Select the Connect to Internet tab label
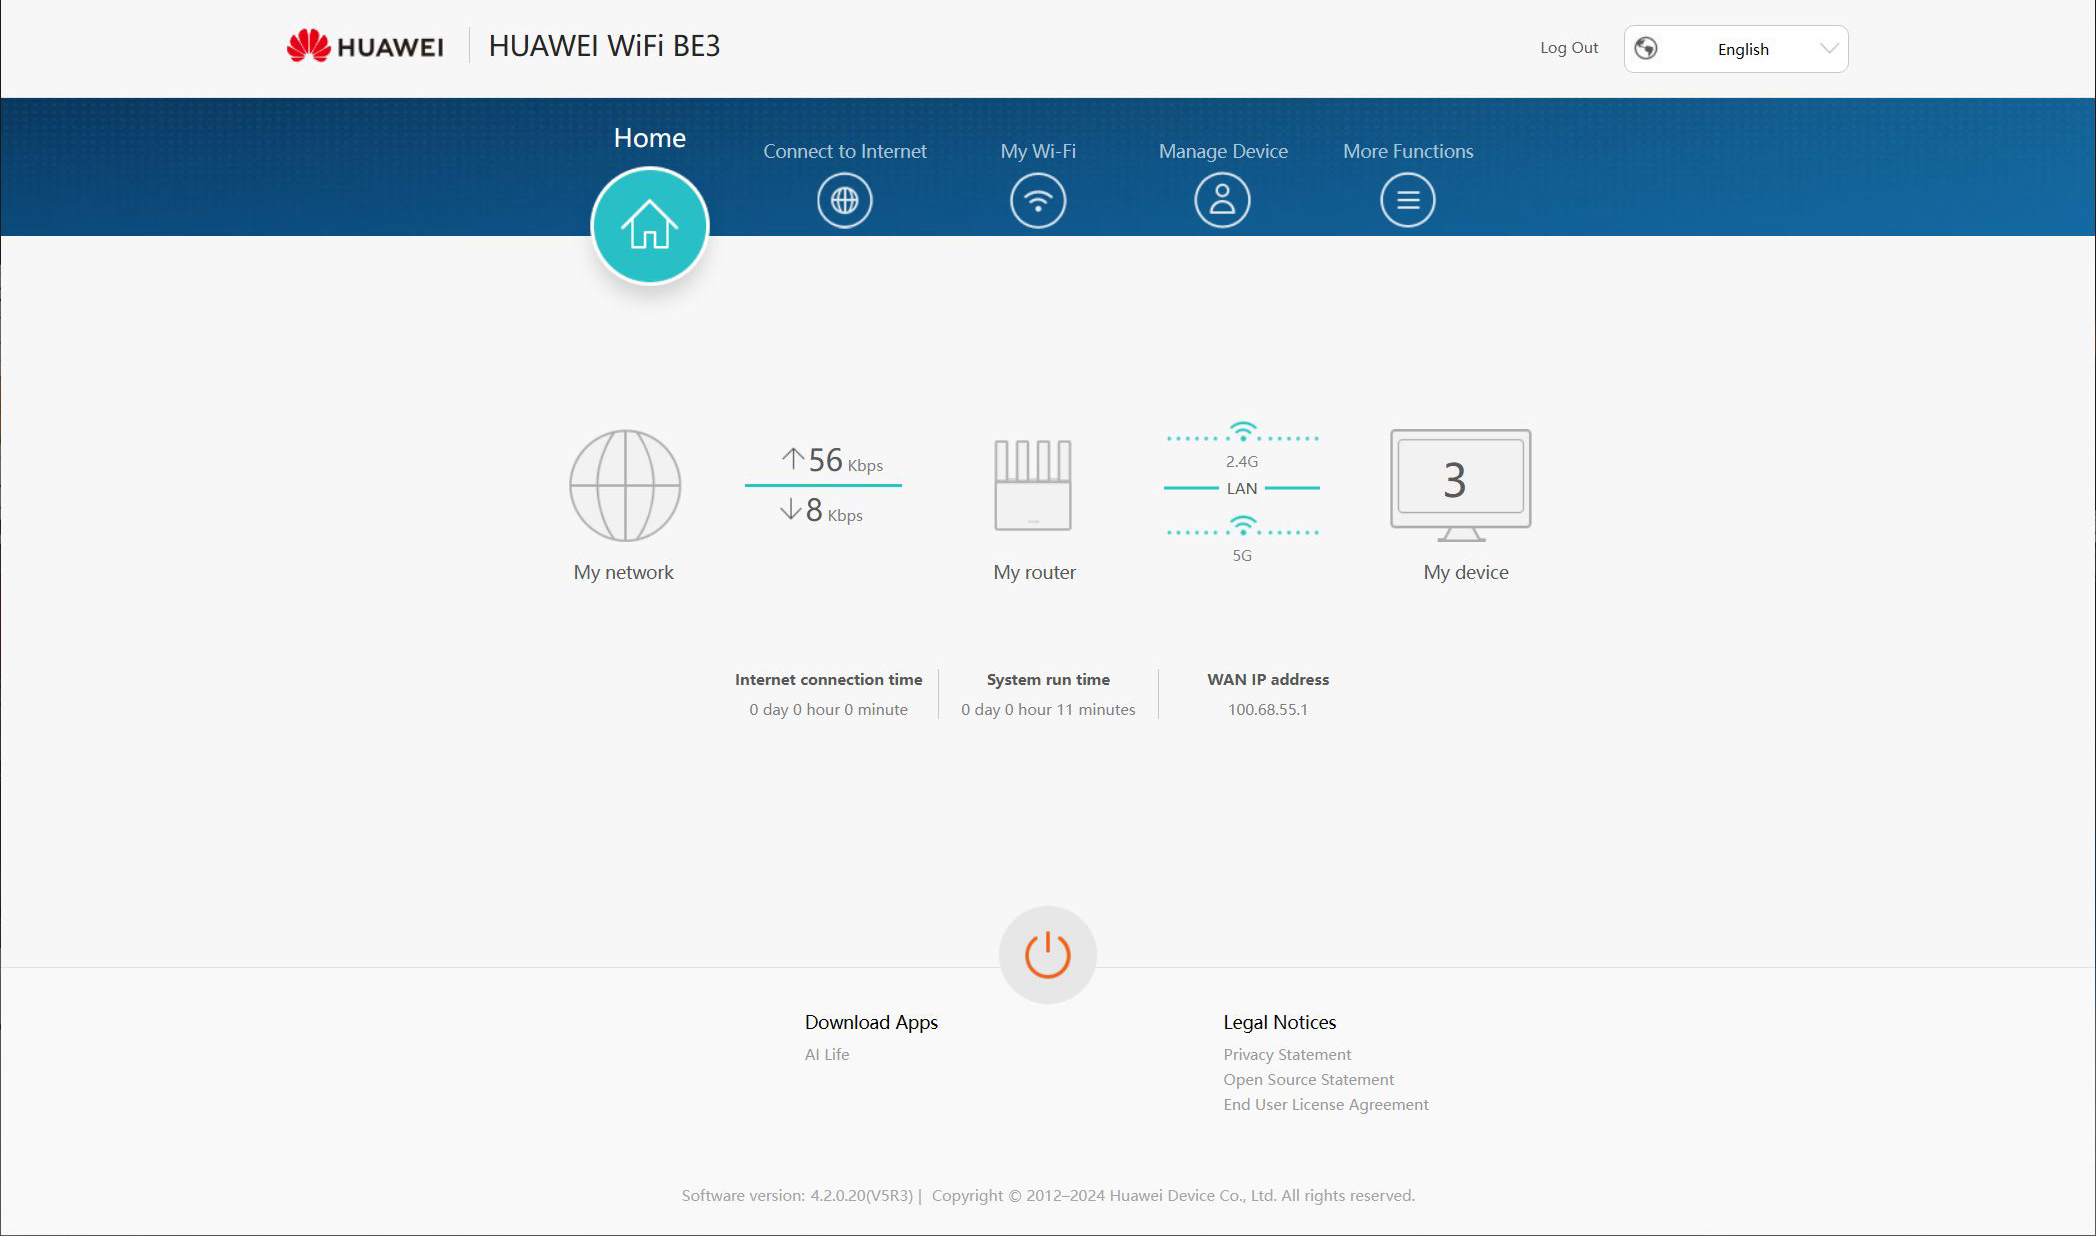The image size is (2096, 1236). click(845, 151)
